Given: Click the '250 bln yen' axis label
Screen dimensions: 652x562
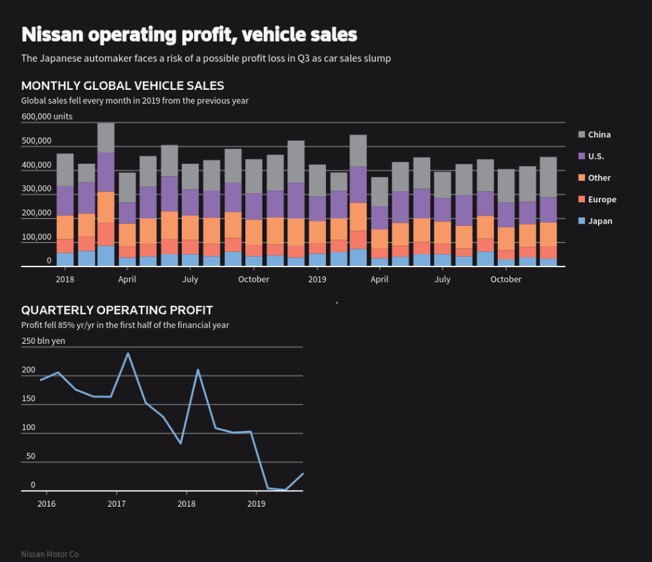Looking at the screenshot, I should [44, 341].
